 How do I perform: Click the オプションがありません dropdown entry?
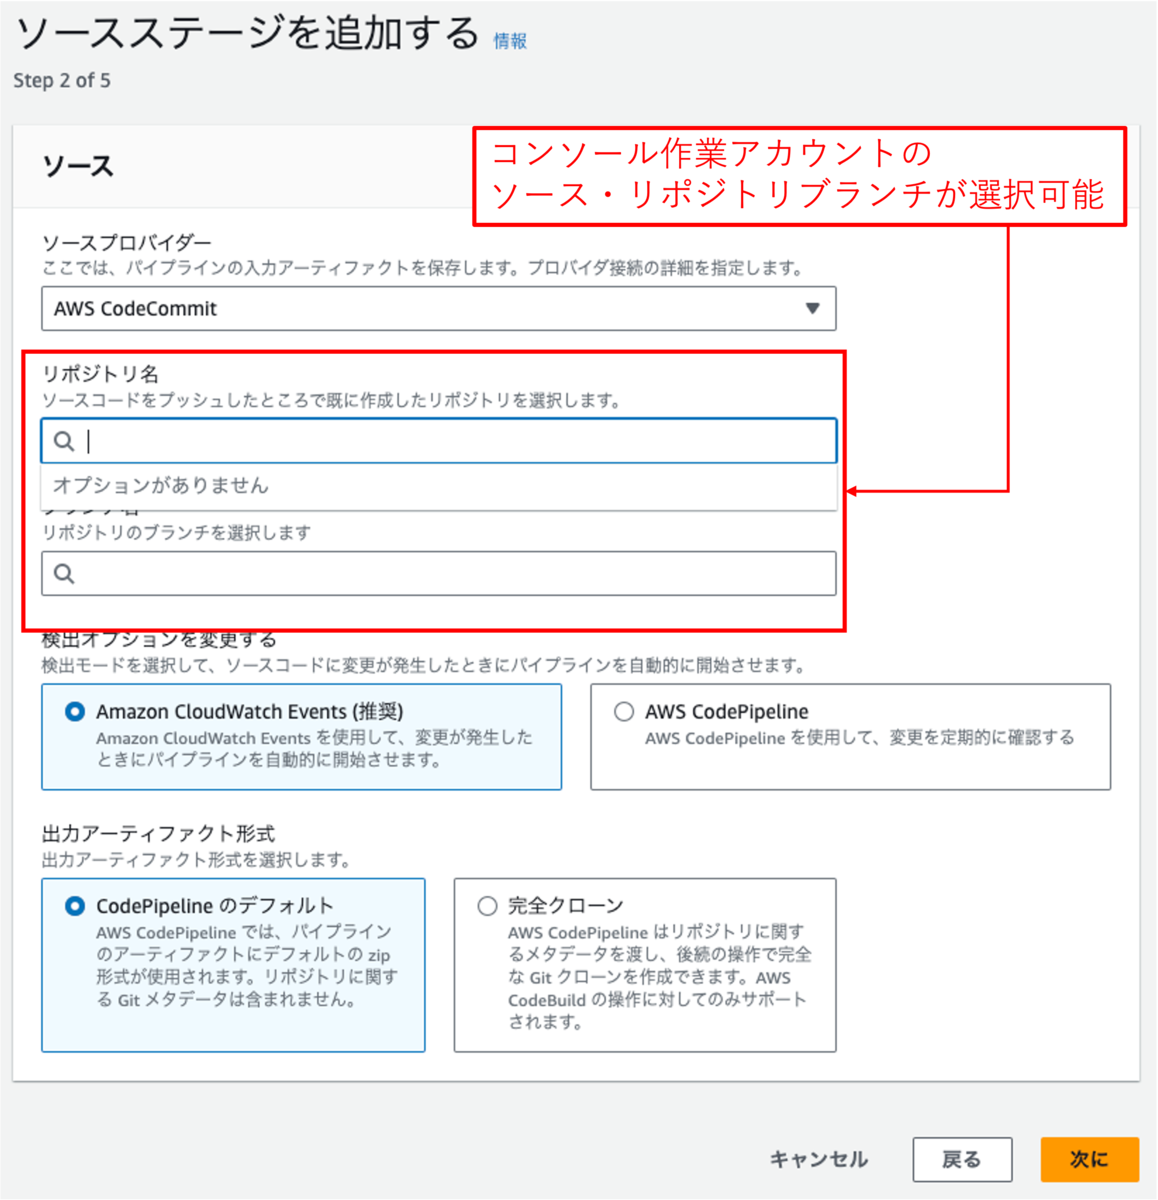[438, 486]
